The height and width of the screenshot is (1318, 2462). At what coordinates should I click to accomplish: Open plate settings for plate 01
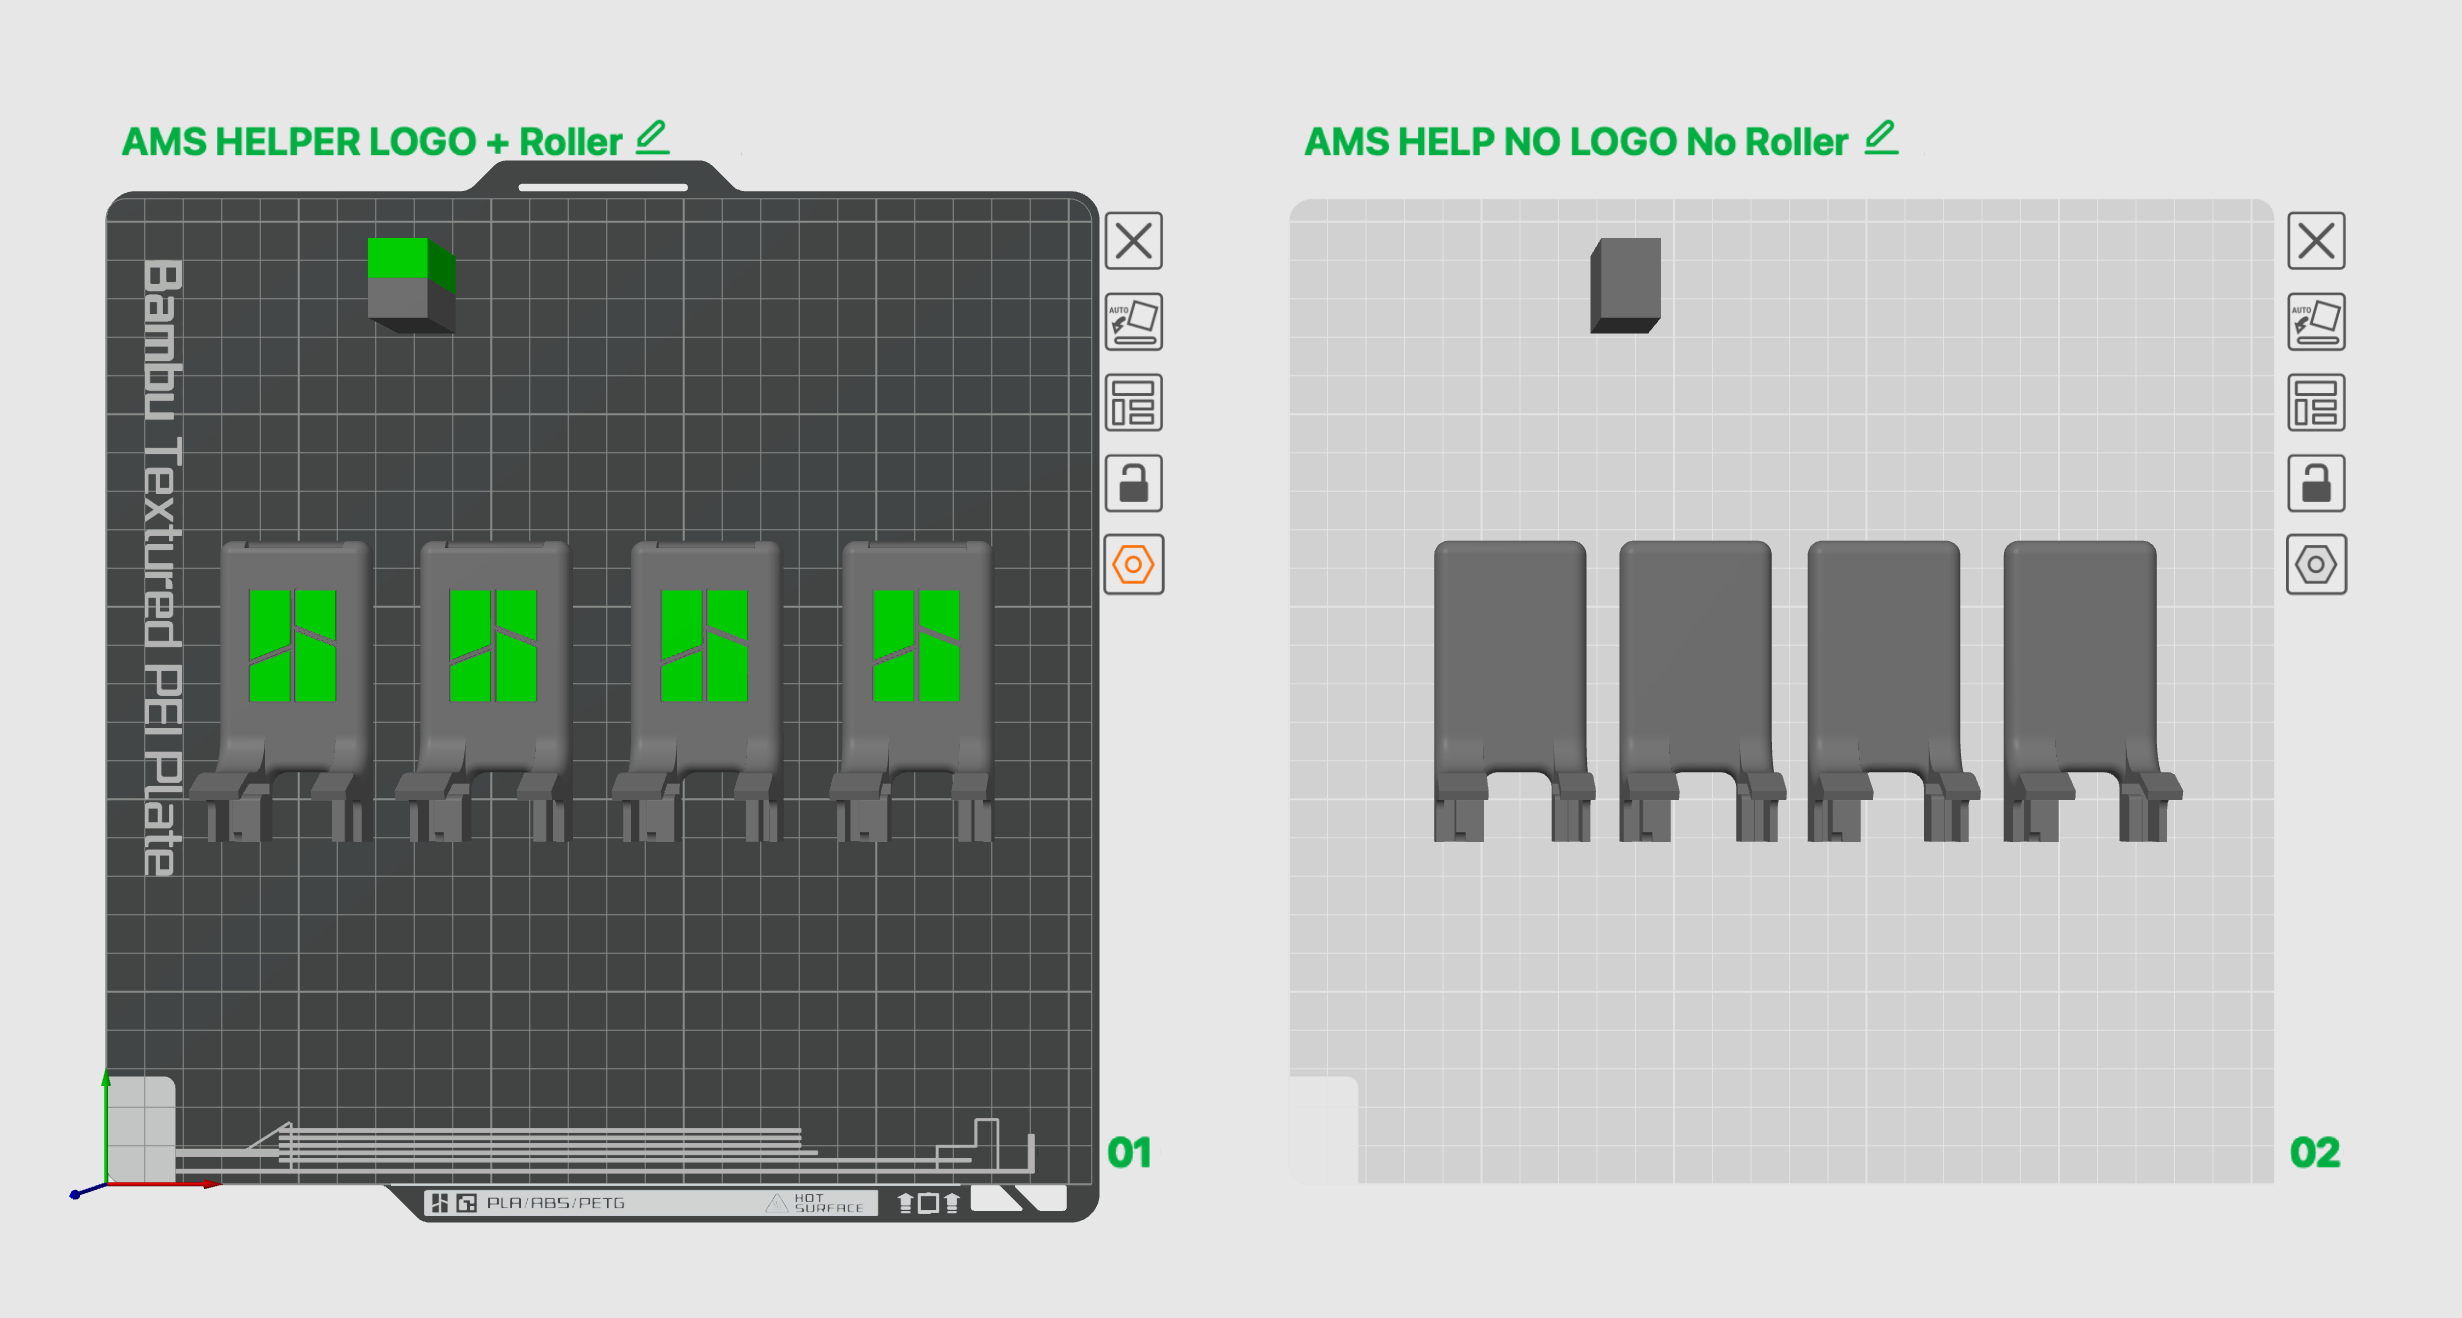pos(1134,404)
